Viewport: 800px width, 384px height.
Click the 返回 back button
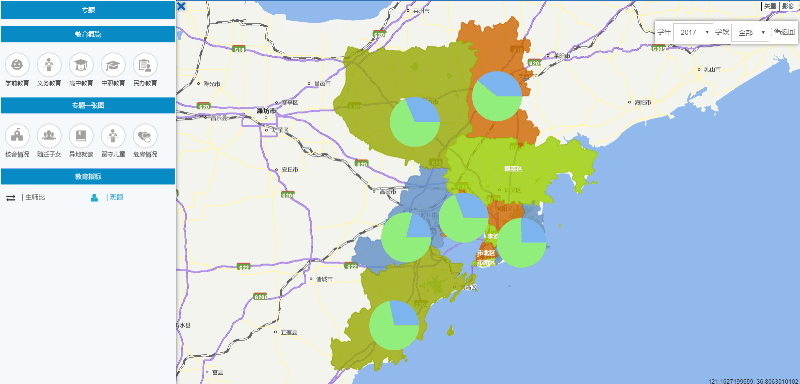pos(784,32)
